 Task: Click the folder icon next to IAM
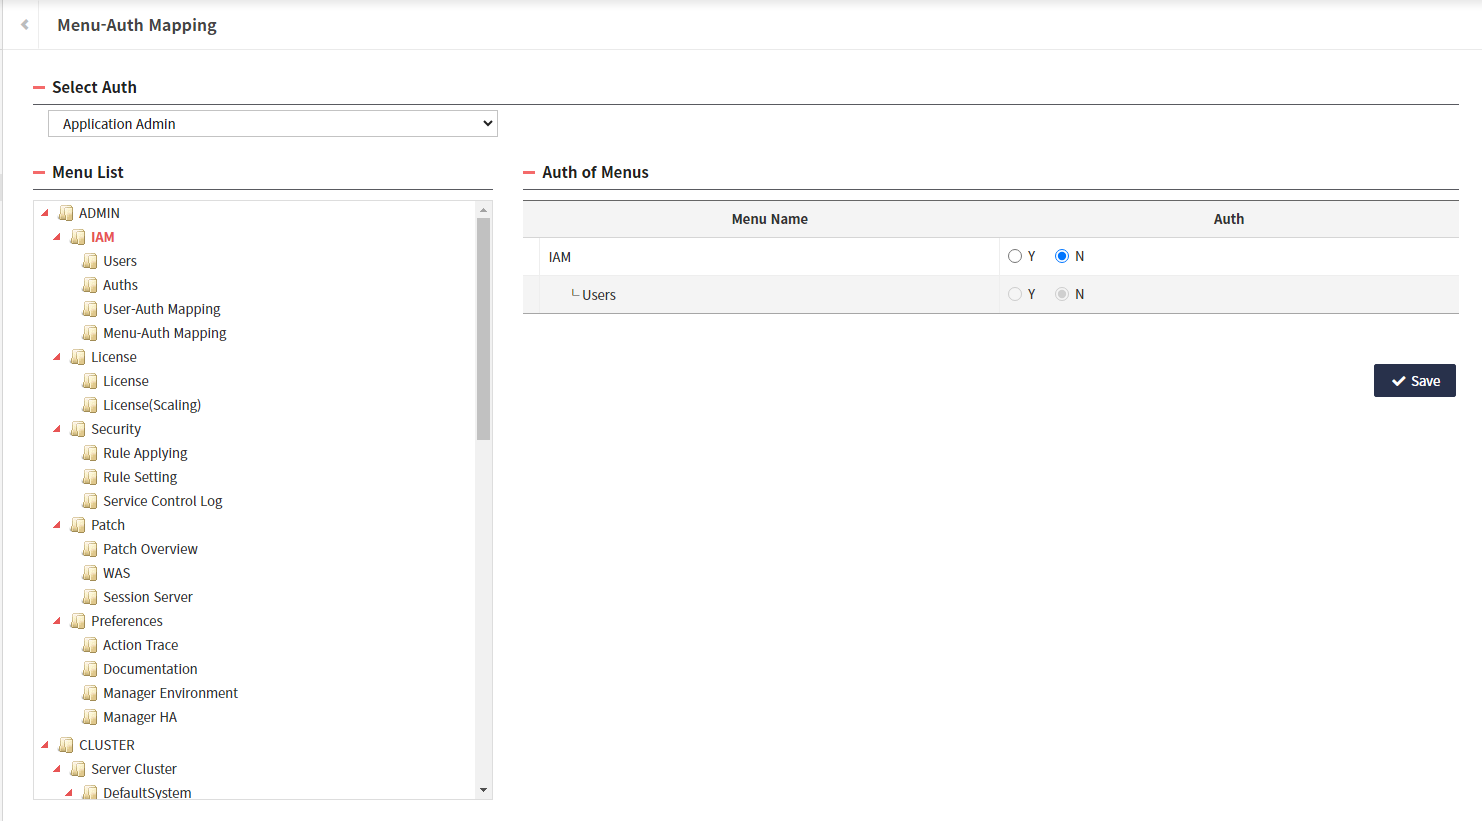pyautogui.click(x=78, y=237)
